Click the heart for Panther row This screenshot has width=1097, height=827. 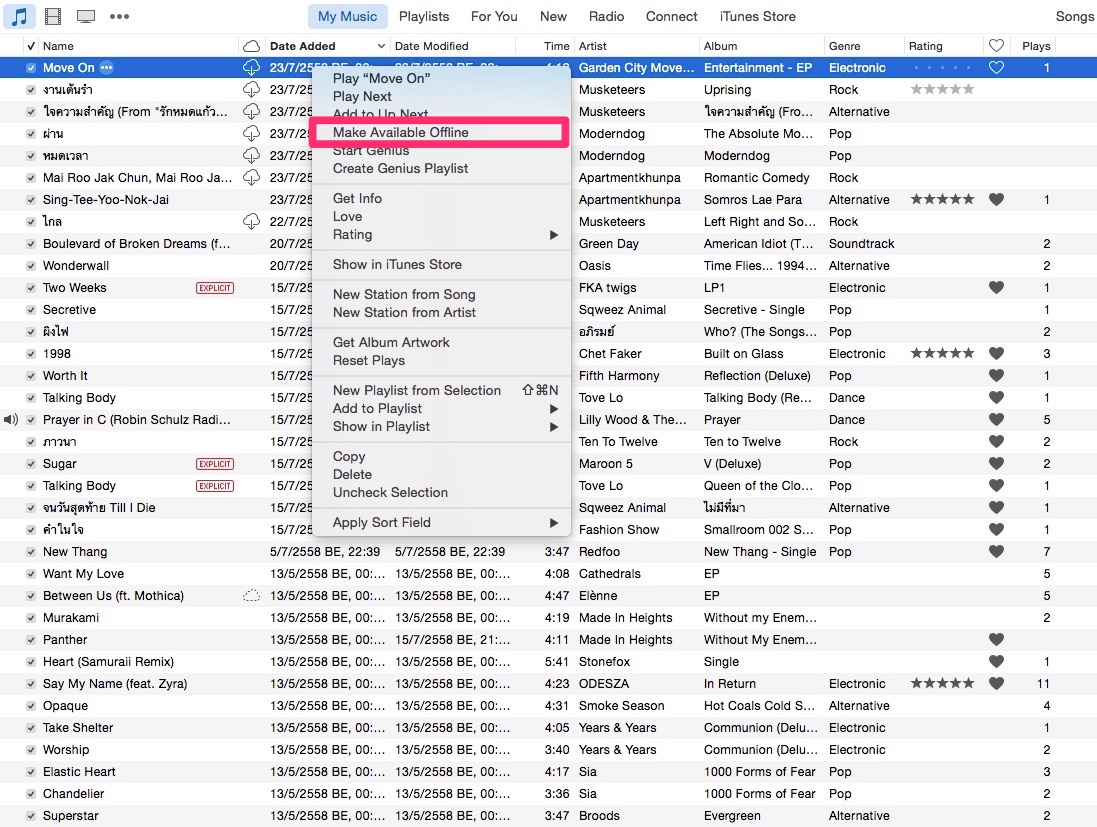tap(996, 639)
